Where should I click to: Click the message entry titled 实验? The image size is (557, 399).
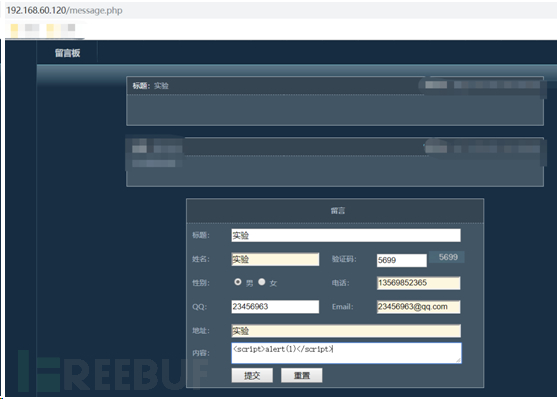click(x=335, y=101)
